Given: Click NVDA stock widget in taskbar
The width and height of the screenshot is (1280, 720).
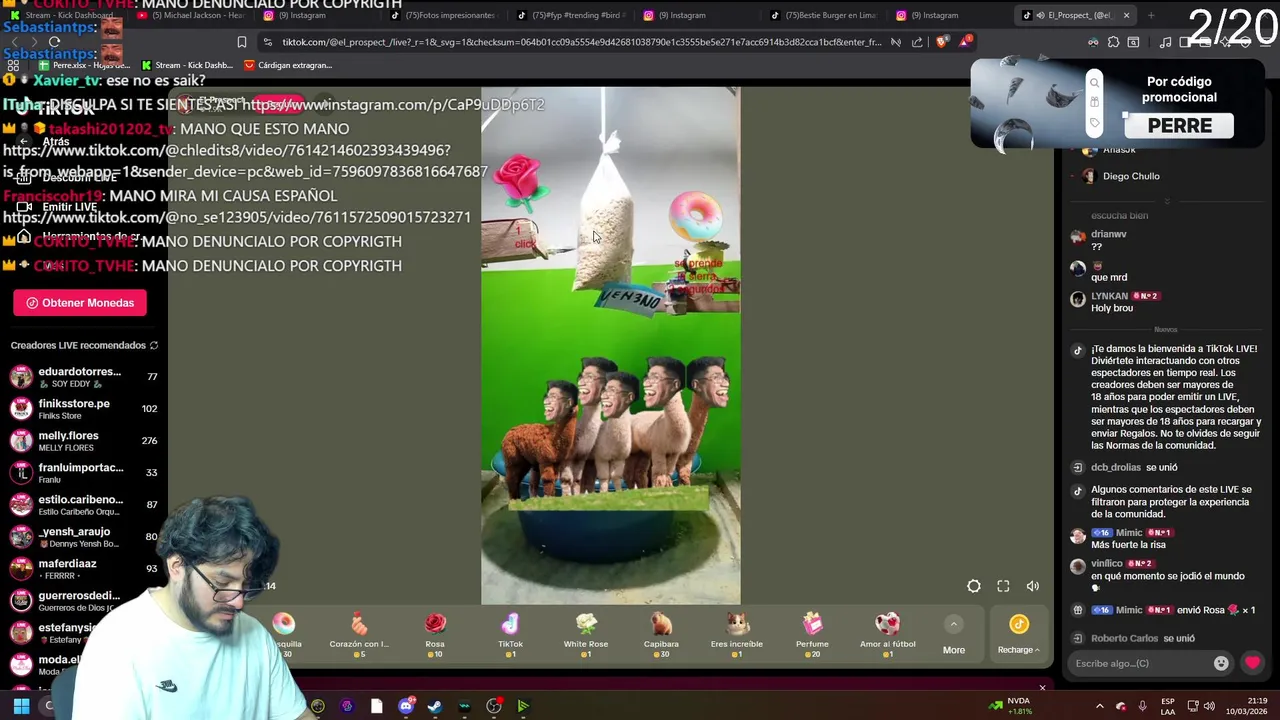Looking at the screenshot, I should point(1010,706).
